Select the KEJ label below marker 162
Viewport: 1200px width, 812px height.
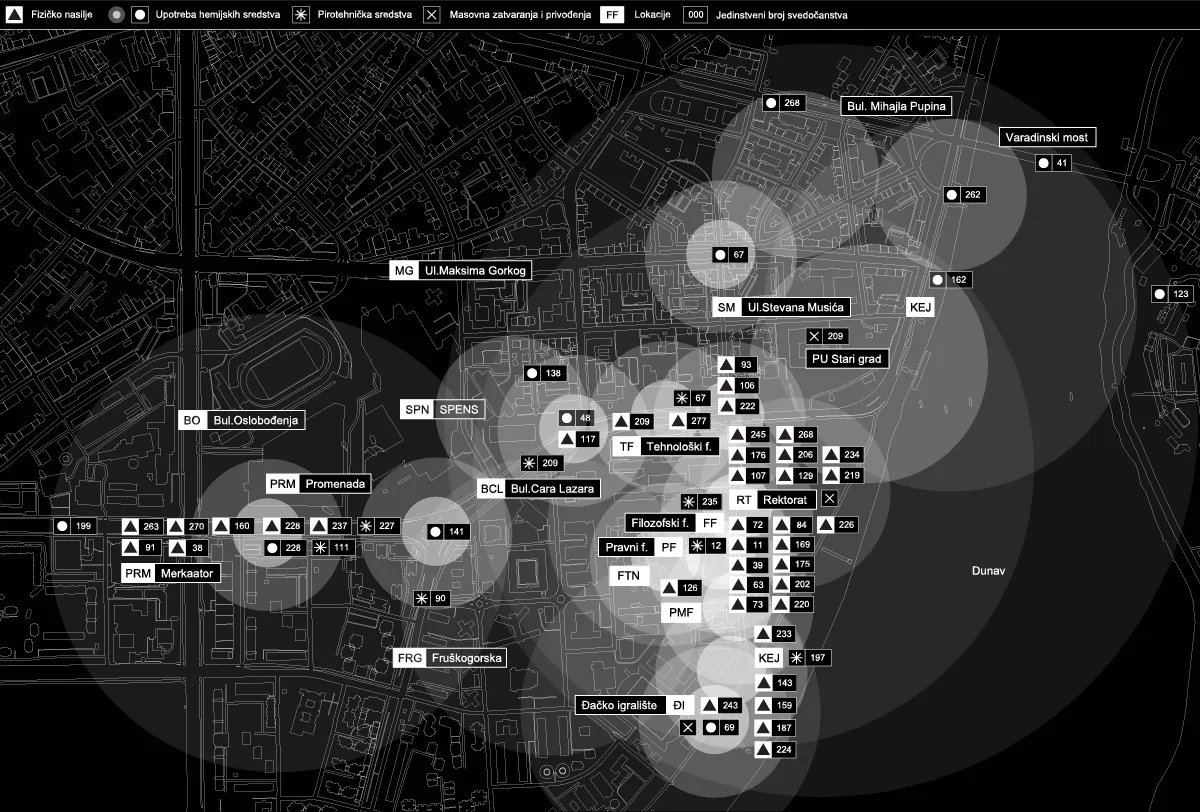[920, 308]
